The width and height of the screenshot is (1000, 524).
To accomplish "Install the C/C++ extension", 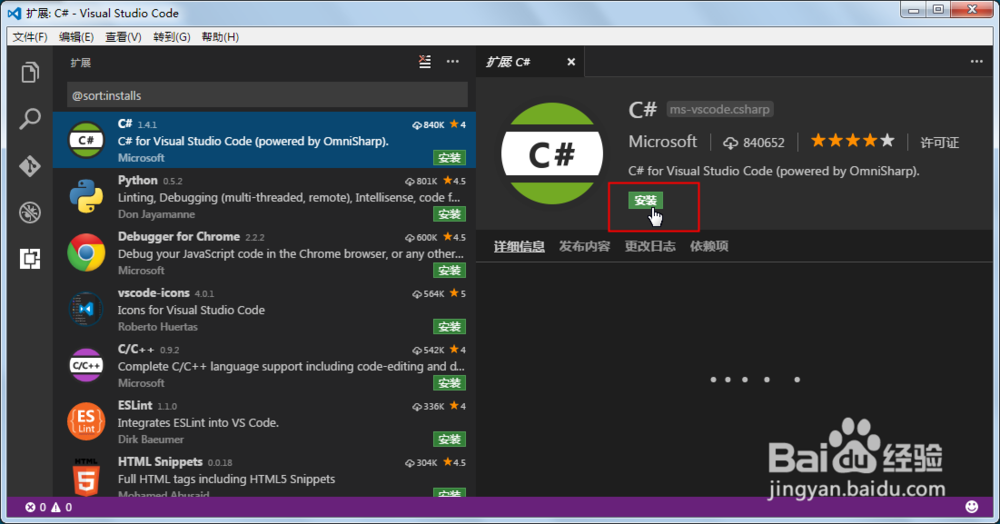I will point(449,382).
